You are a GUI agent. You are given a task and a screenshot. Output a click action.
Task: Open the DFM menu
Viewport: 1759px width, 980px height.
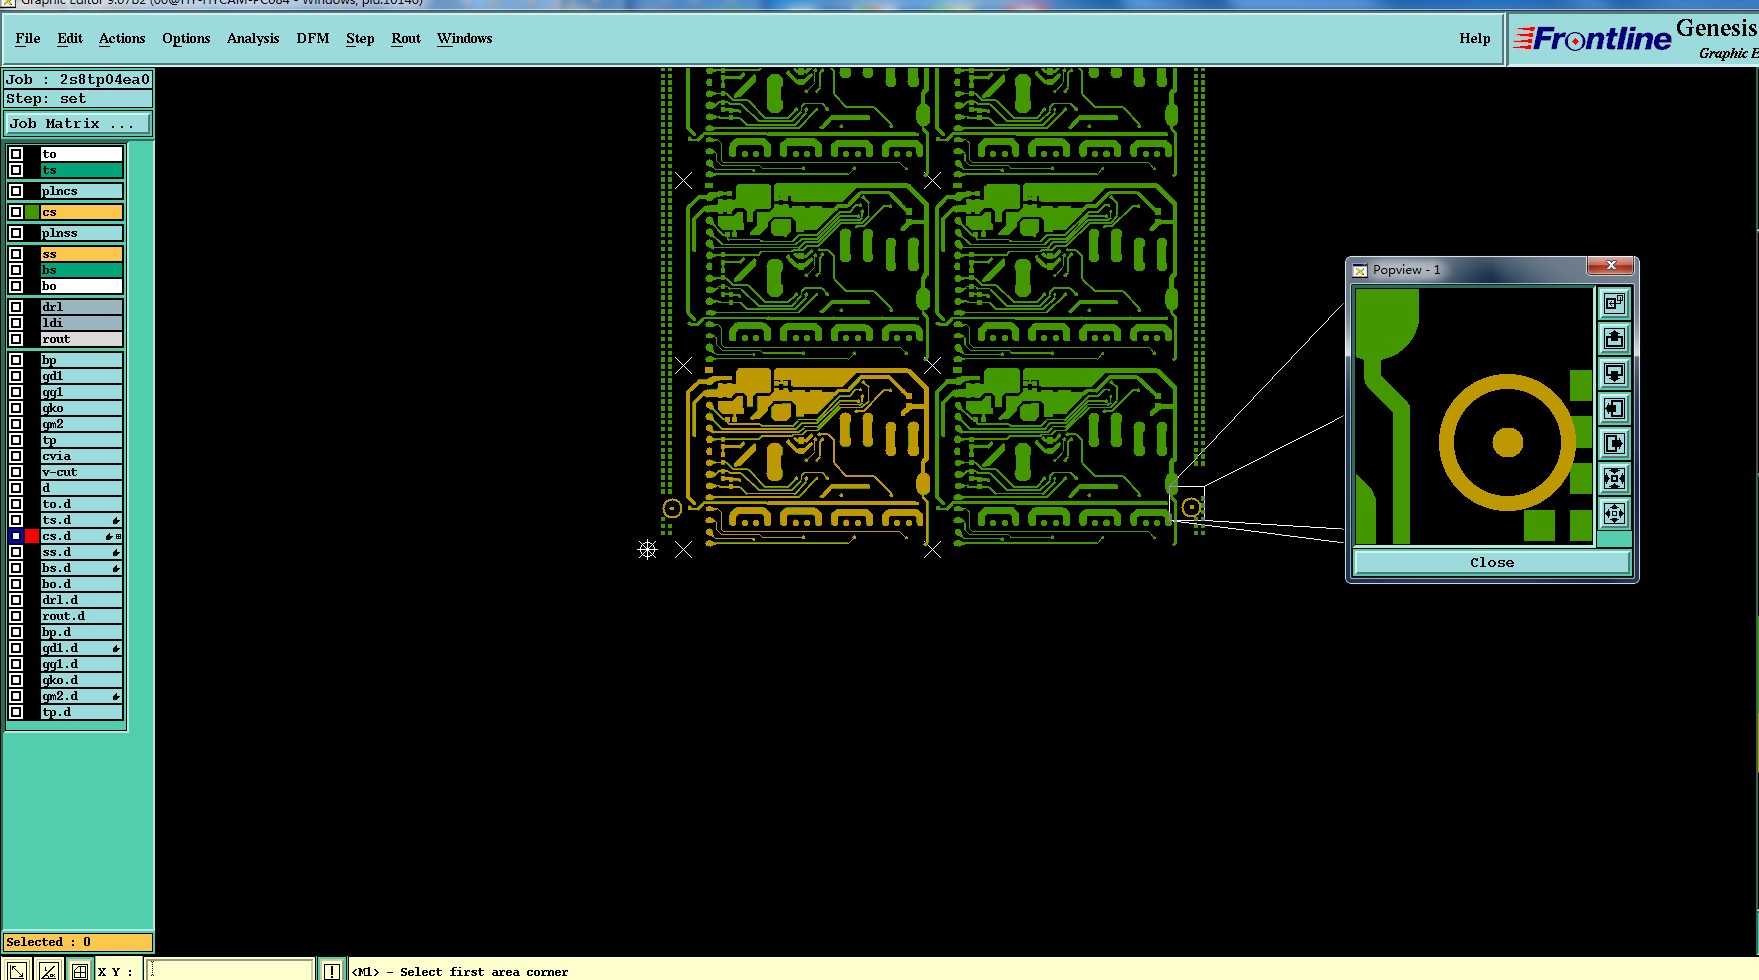pos(313,38)
